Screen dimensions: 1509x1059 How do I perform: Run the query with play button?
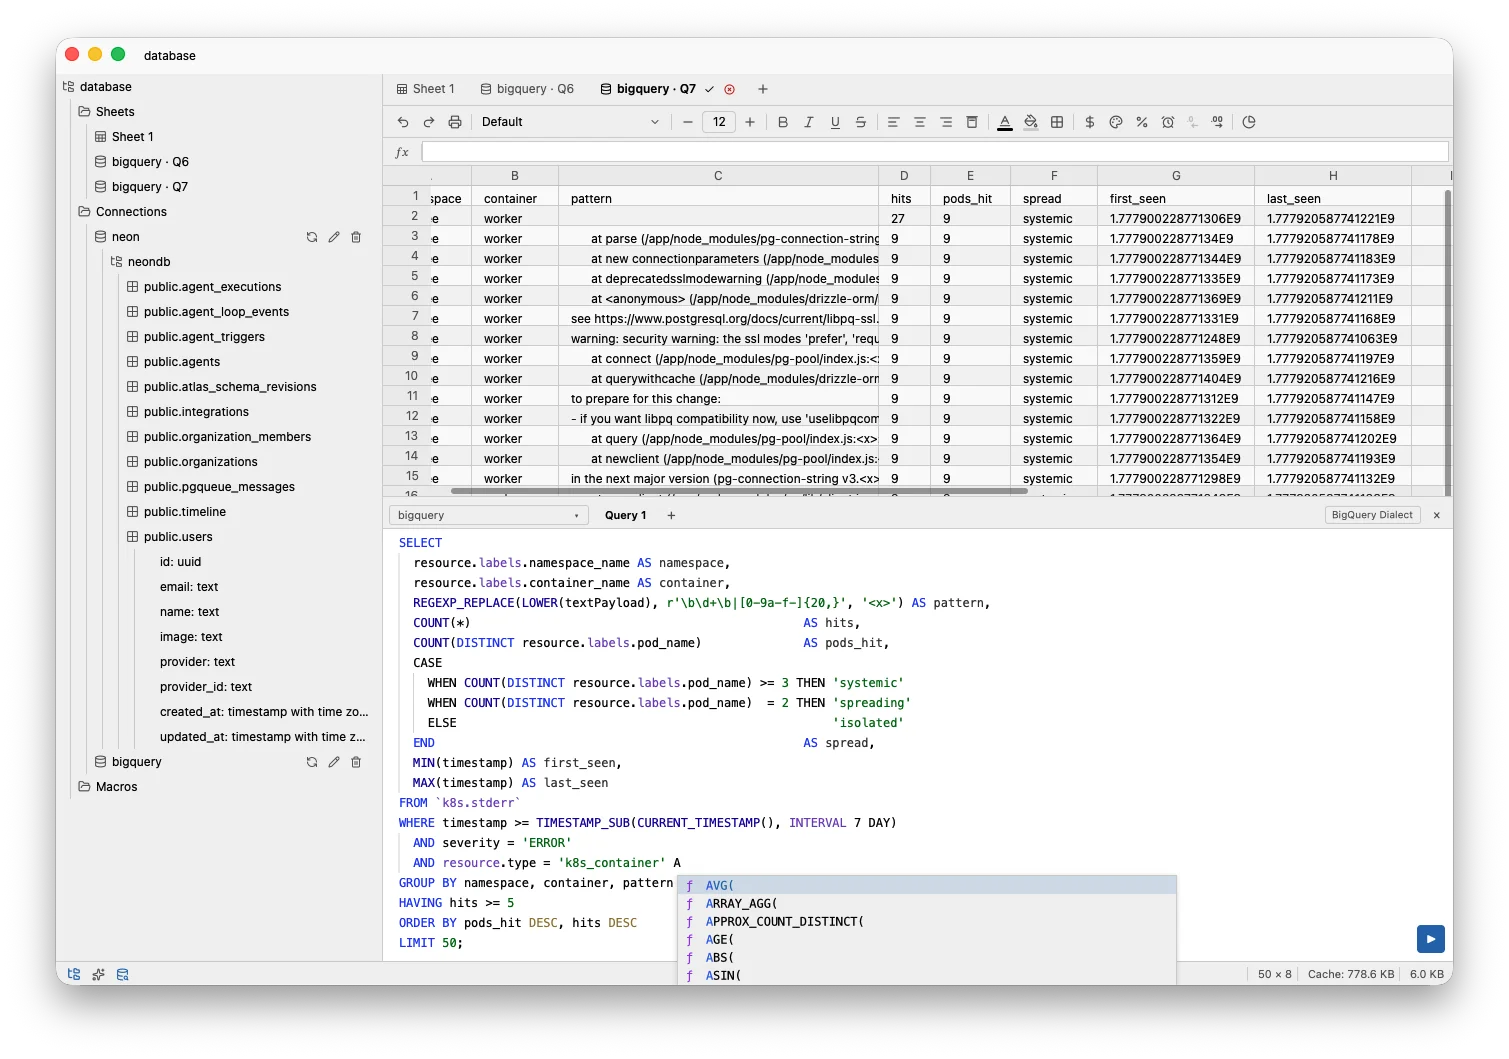[x=1431, y=939]
